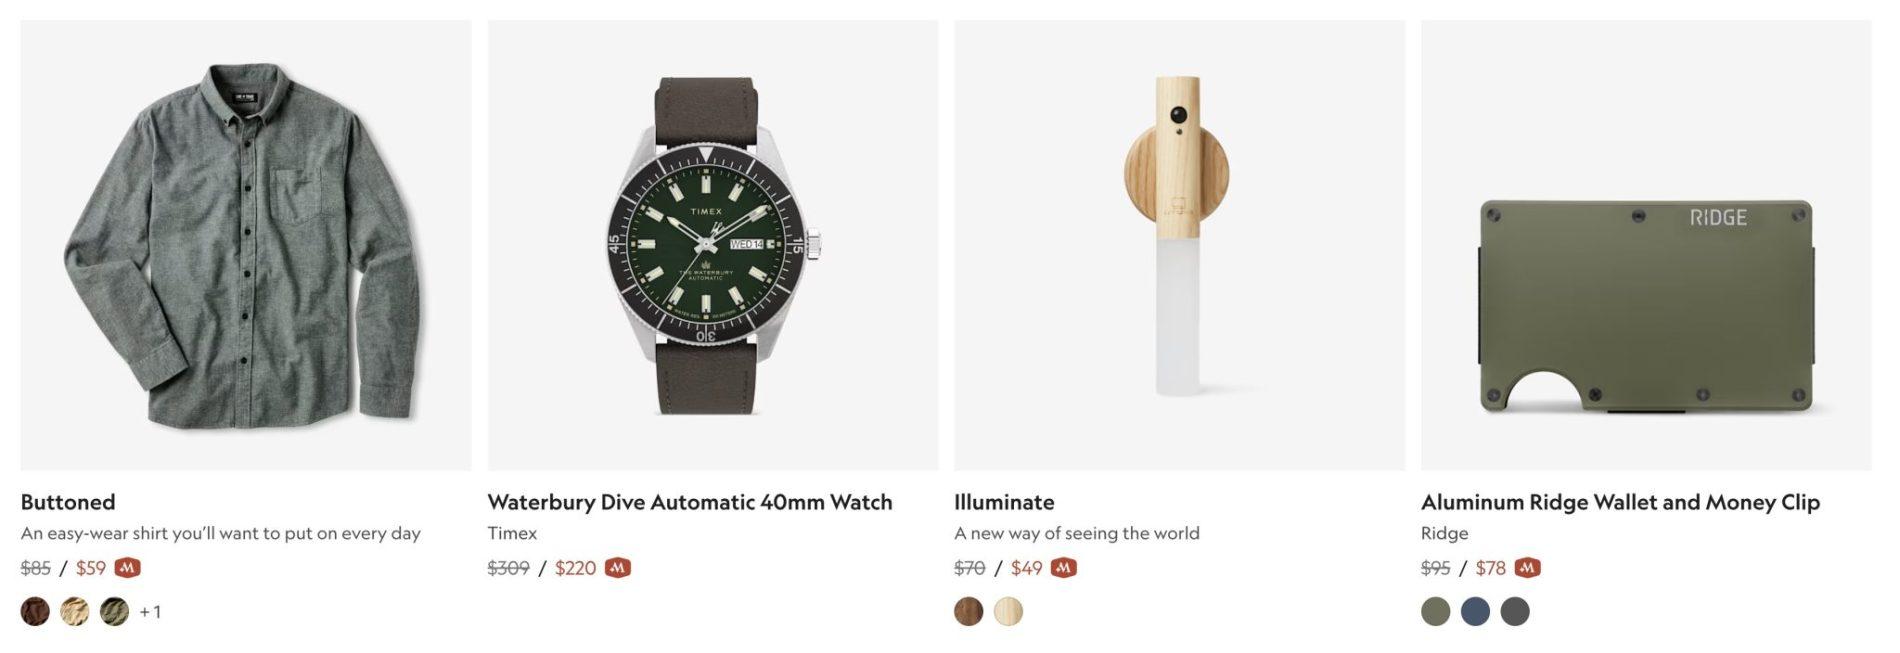This screenshot has width=1900, height=653.
Task: Expand the +1 more shirt colors
Action: point(150,611)
